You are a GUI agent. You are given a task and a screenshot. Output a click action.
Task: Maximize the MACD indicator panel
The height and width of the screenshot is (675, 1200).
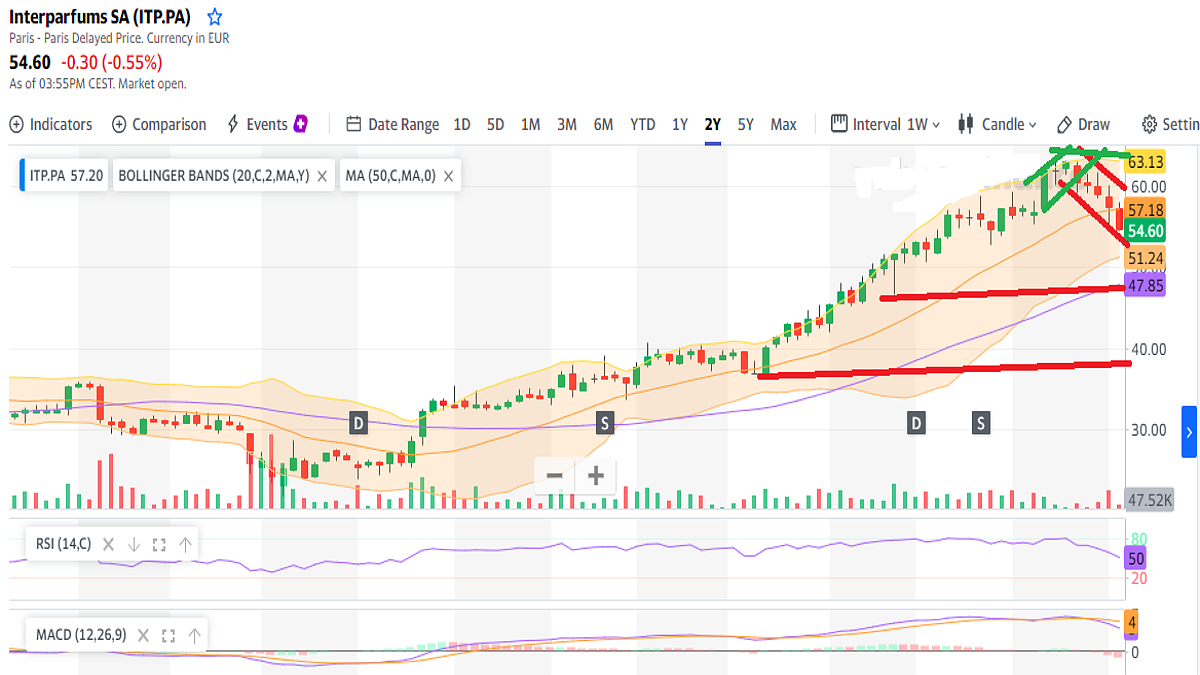168,635
